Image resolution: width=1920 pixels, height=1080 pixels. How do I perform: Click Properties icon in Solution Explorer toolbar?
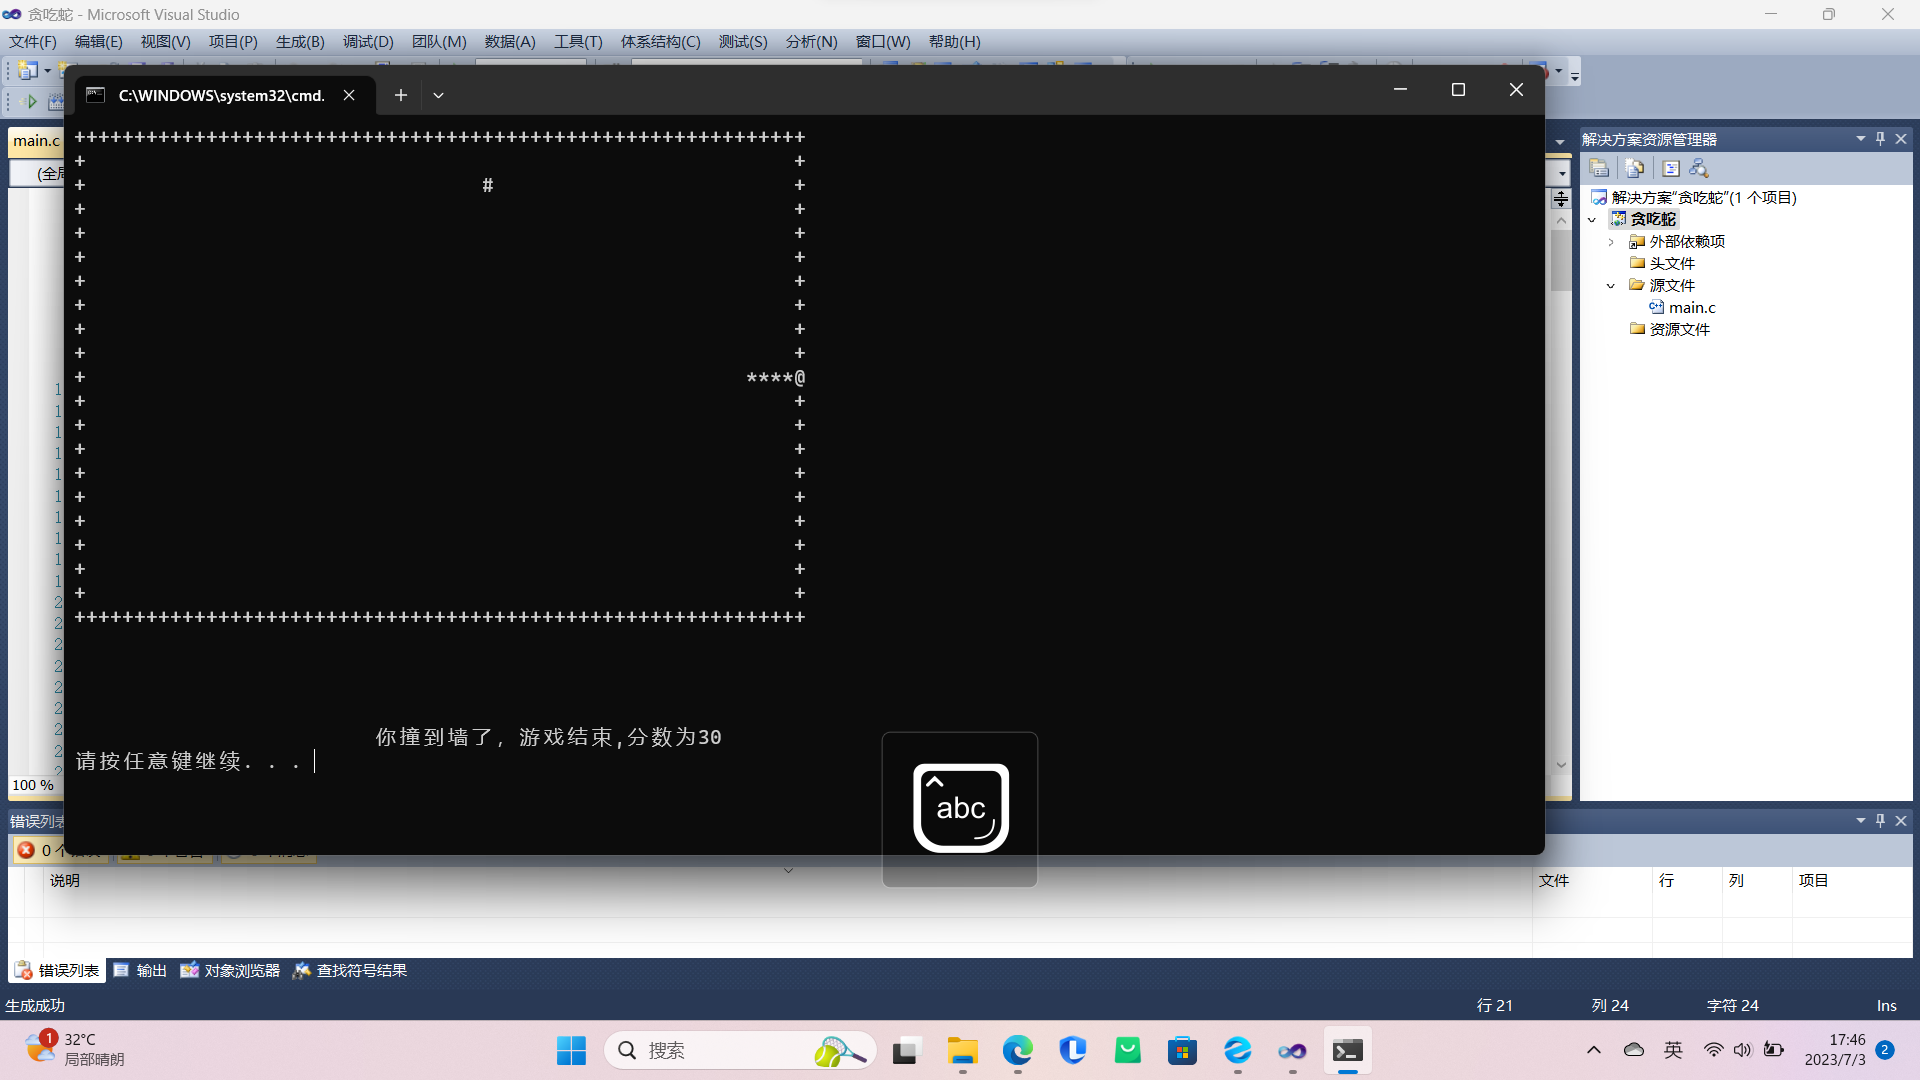pos(1598,168)
